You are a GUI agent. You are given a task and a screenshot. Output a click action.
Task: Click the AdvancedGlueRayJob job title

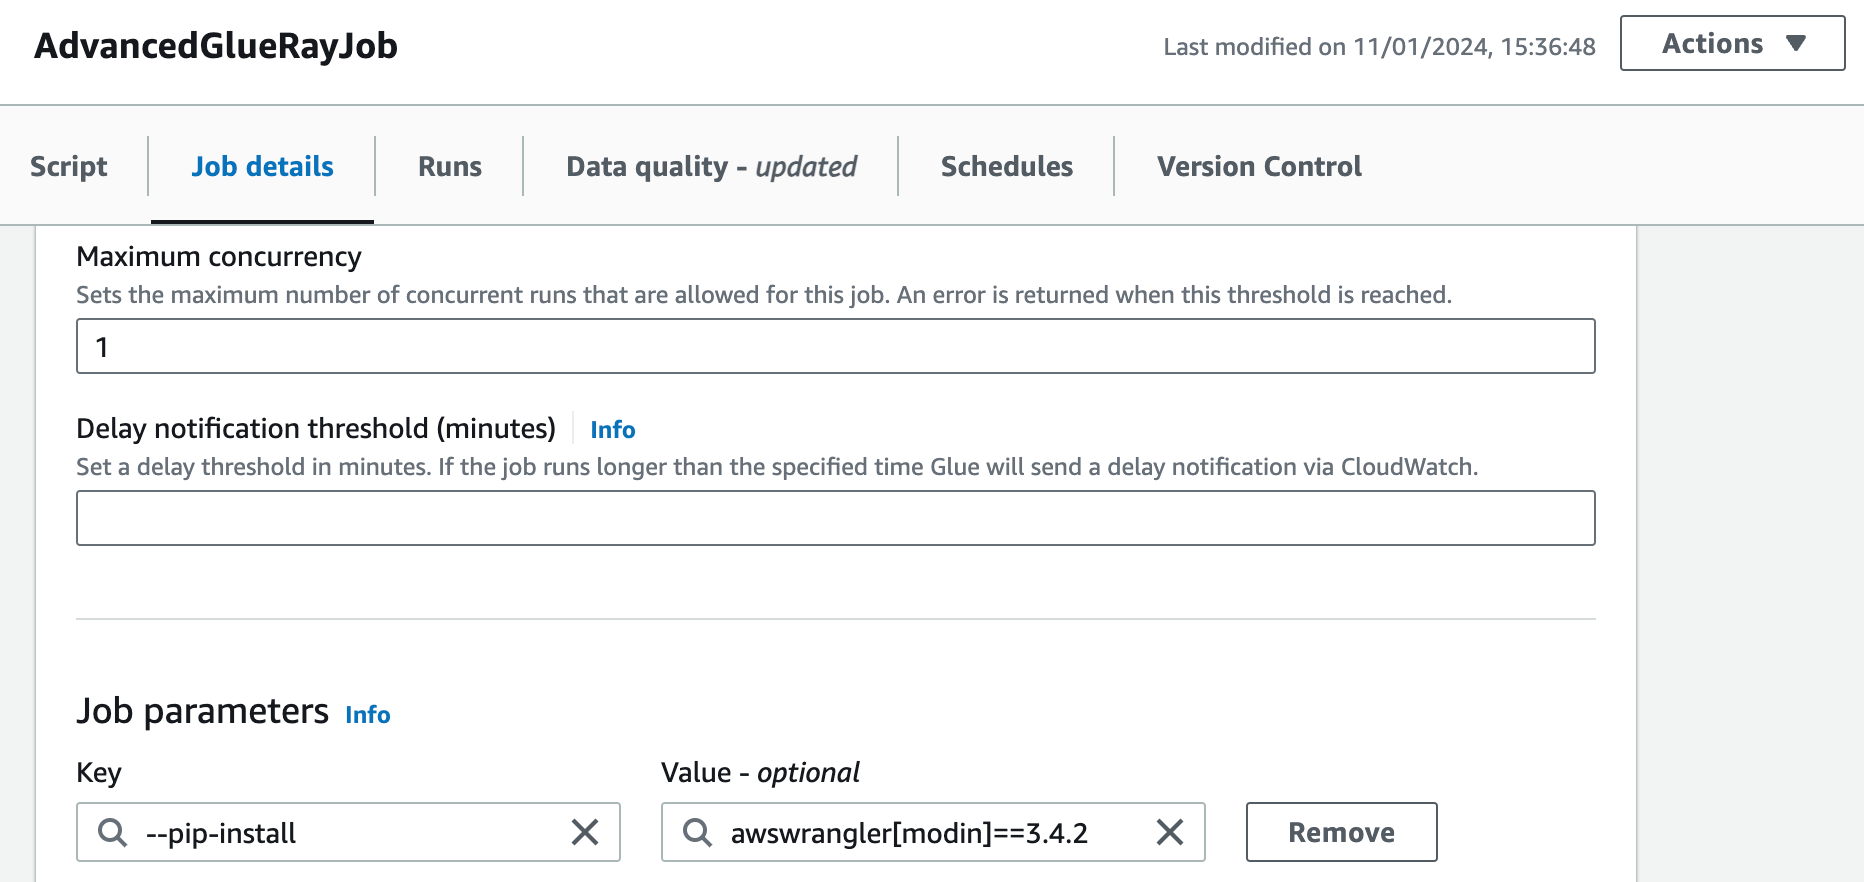[x=216, y=46]
